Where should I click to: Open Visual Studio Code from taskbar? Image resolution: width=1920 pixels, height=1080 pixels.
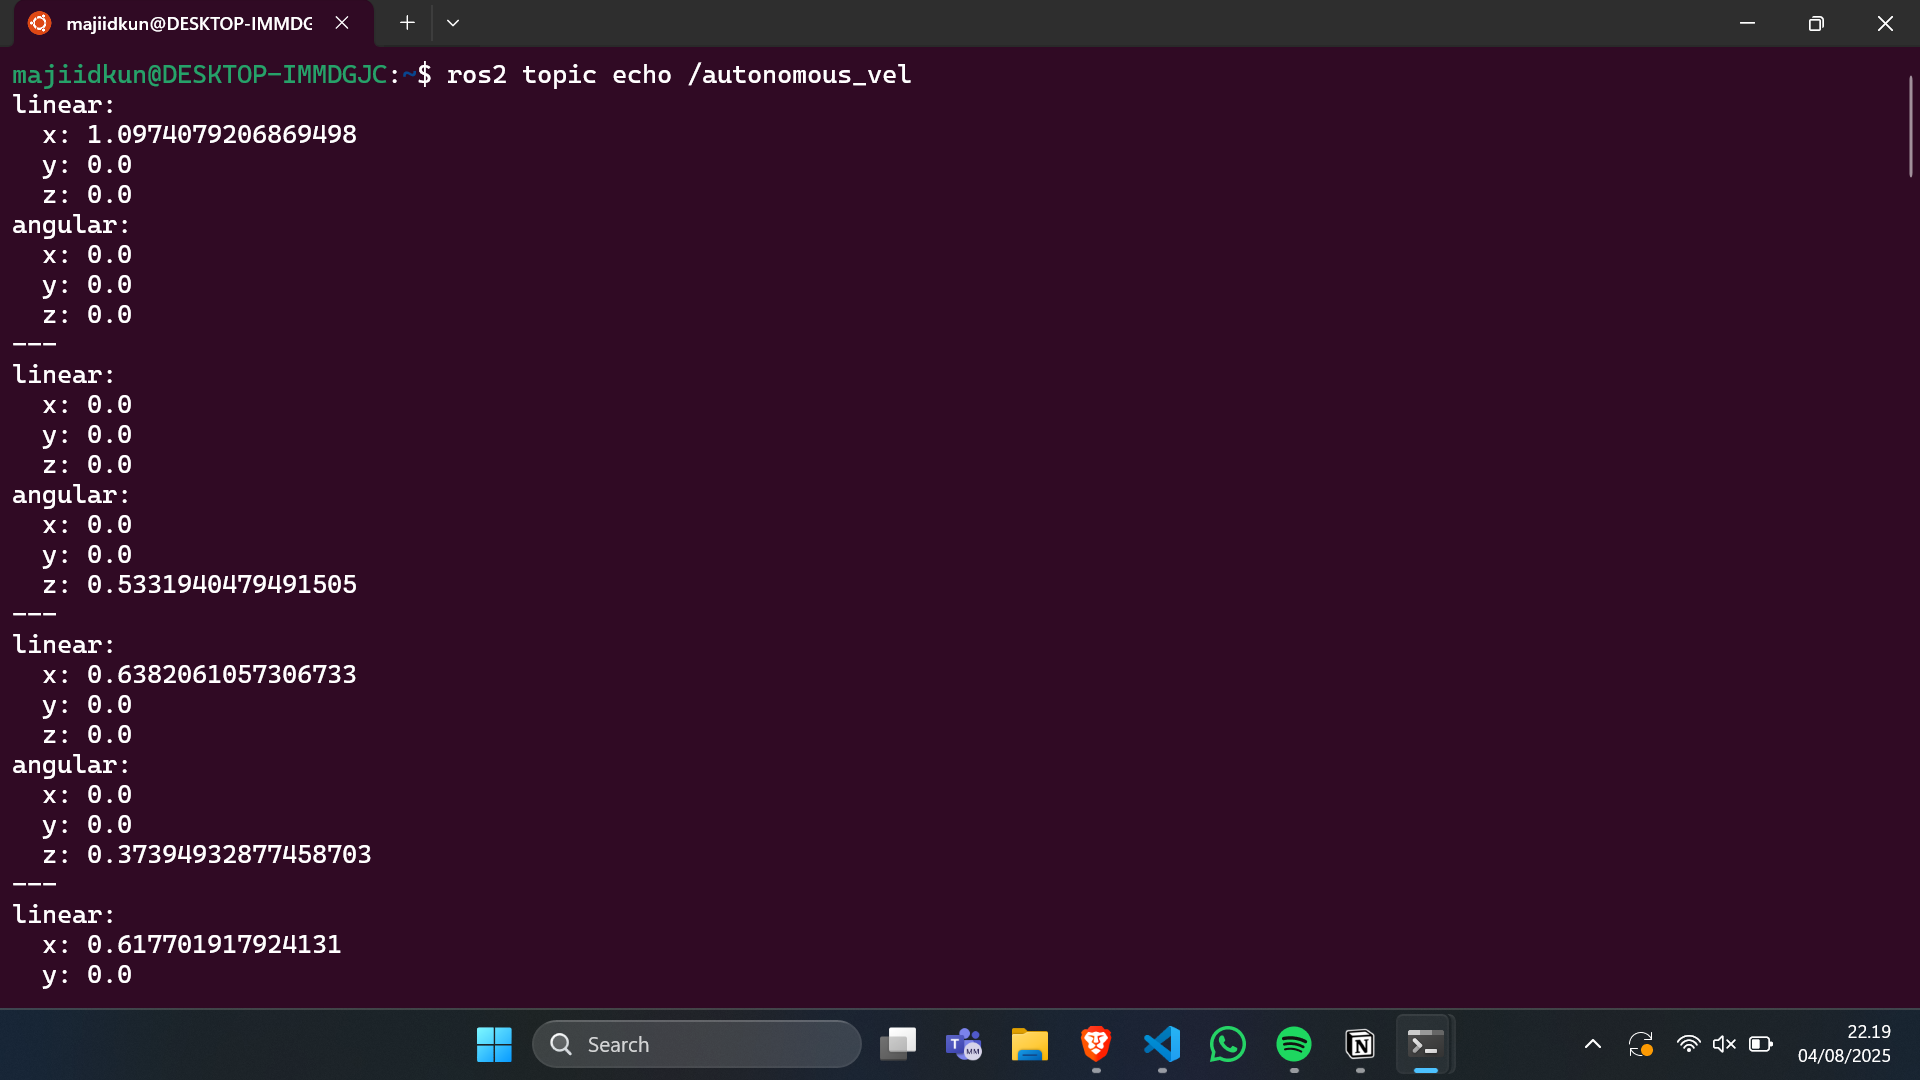click(x=1162, y=1045)
